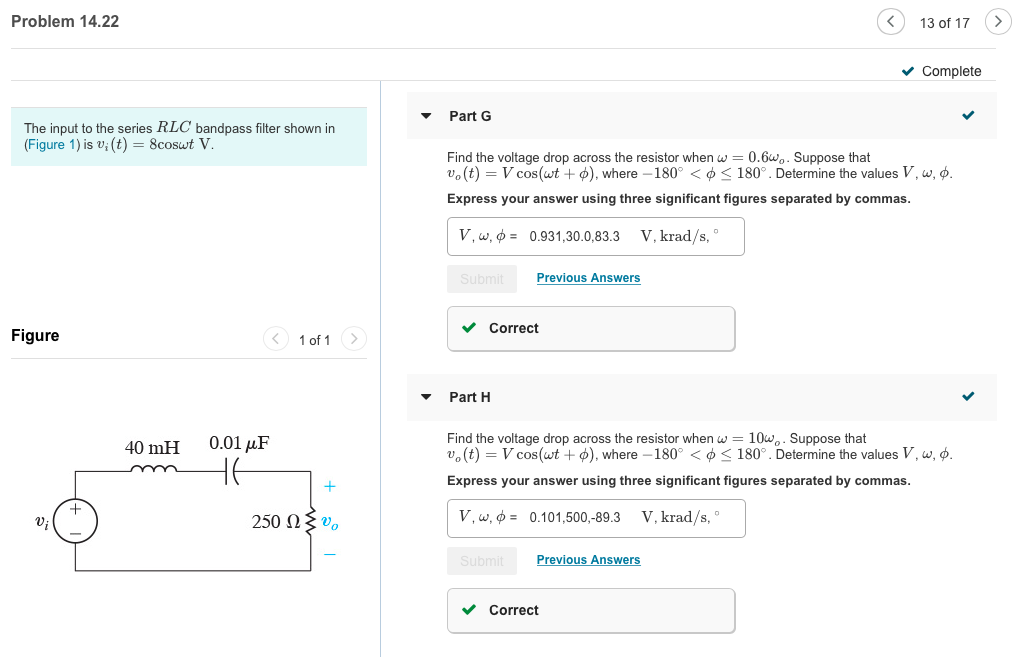Collapse Part H section triangle
1021x657 pixels.
427,397
